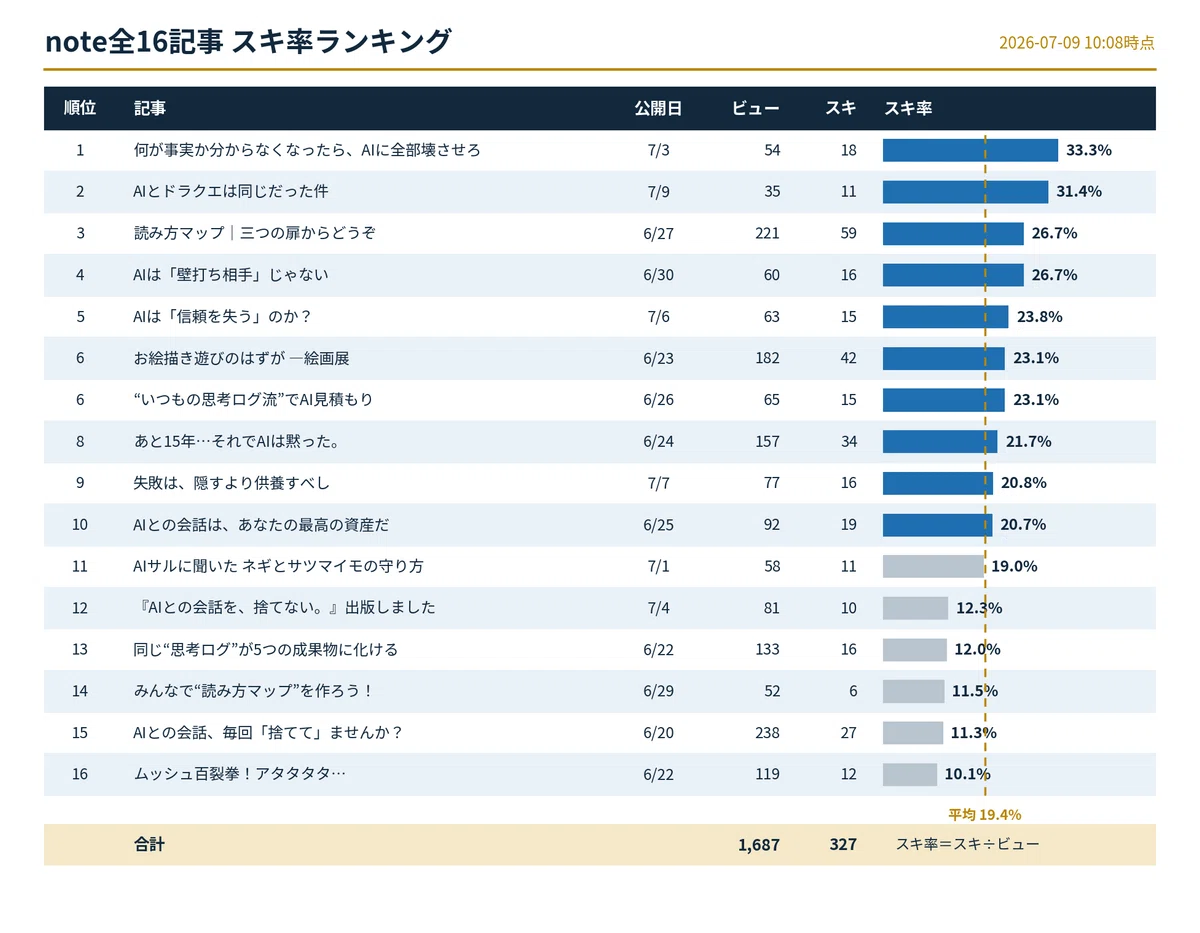The height and width of the screenshot is (933, 1200).
Task: Click the likes value '27'
Action: [849, 733]
